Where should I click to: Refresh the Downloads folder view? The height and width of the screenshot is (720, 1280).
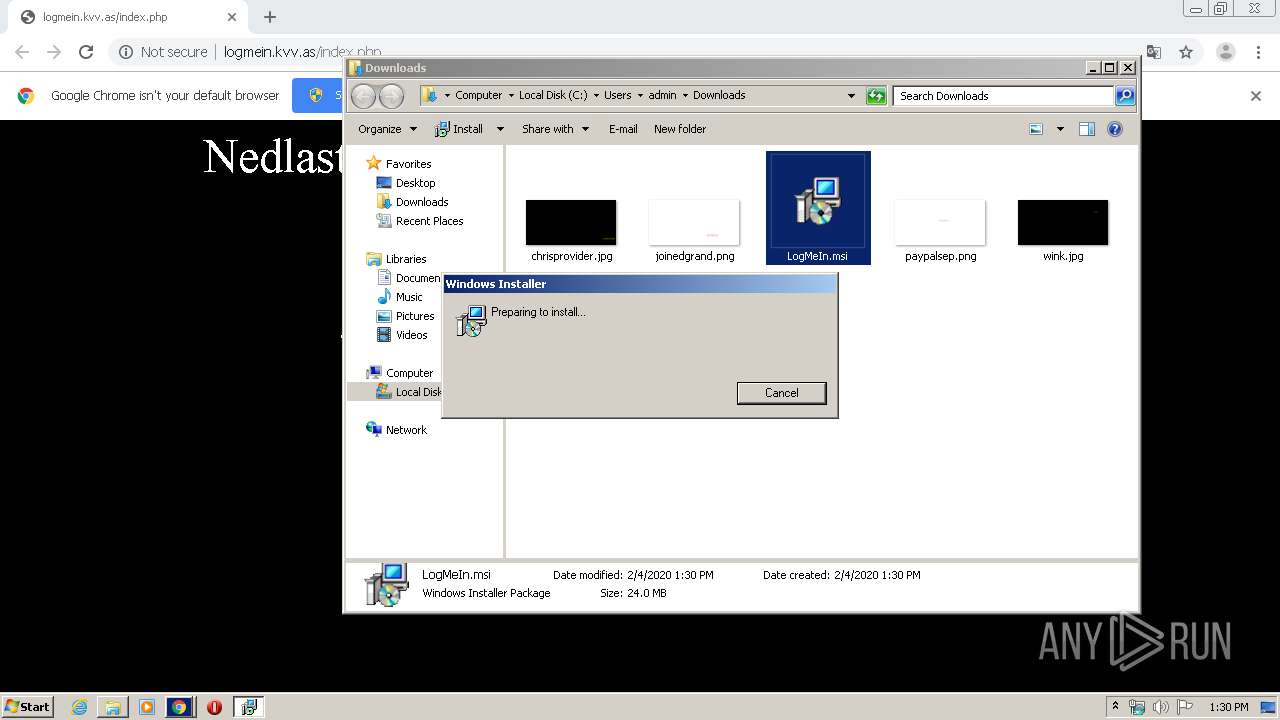tap(876, 96)
